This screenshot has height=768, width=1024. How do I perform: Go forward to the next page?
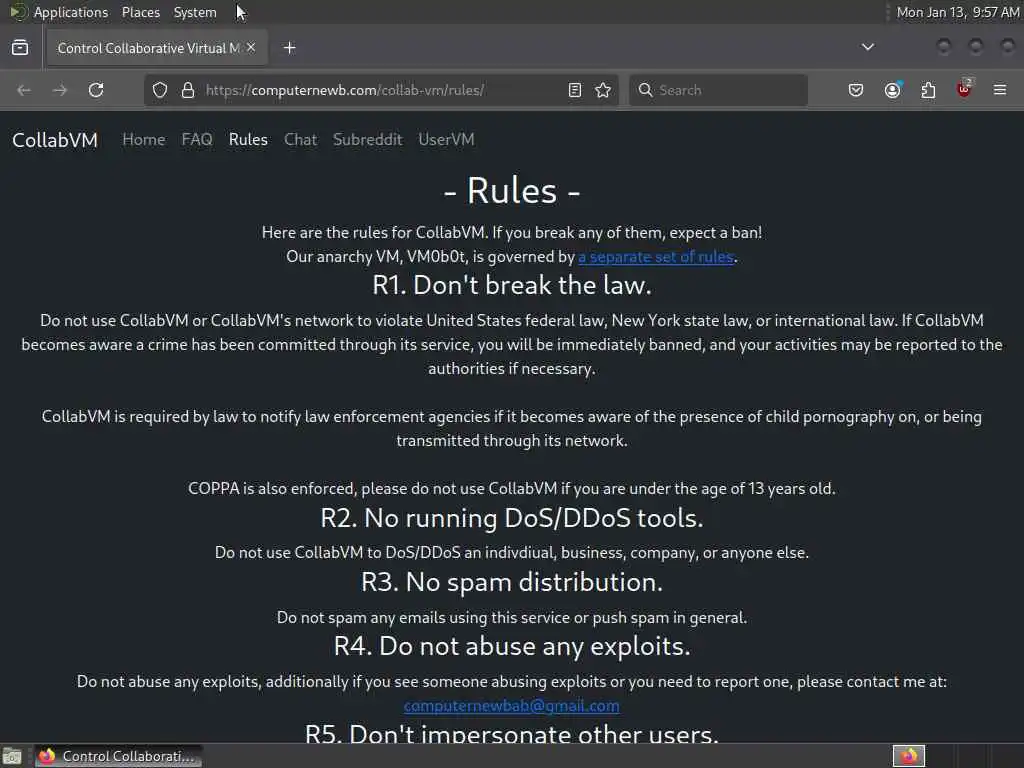point(59,90)
